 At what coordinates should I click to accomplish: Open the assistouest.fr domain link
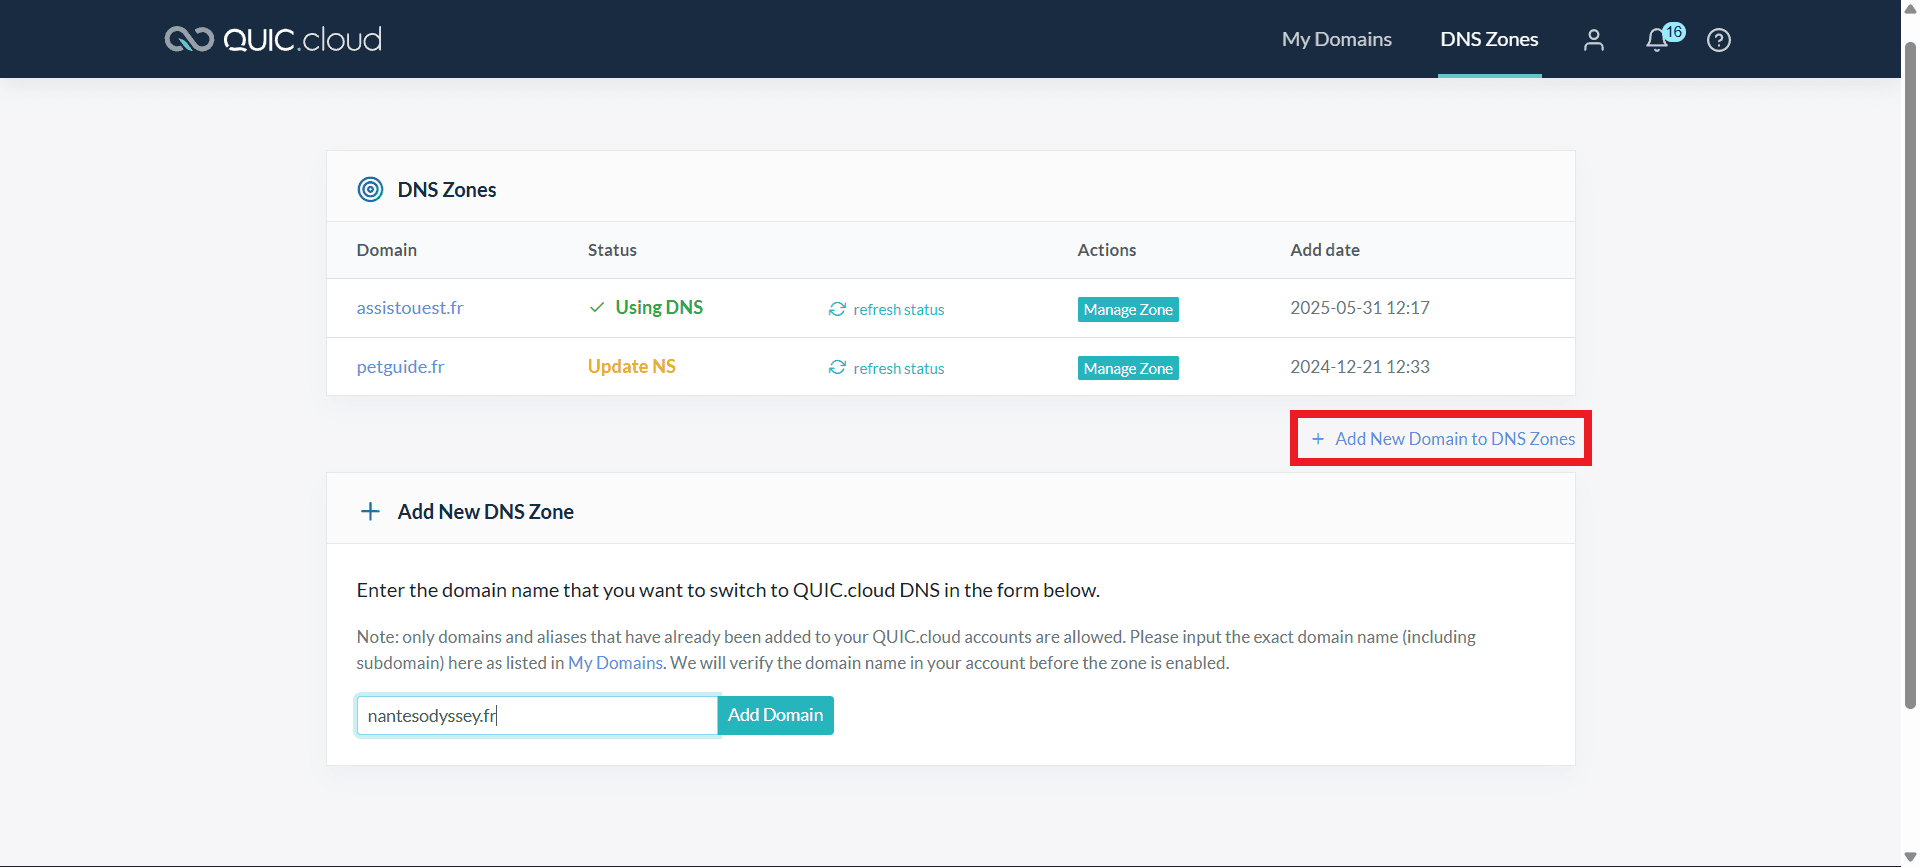point(410,308)
